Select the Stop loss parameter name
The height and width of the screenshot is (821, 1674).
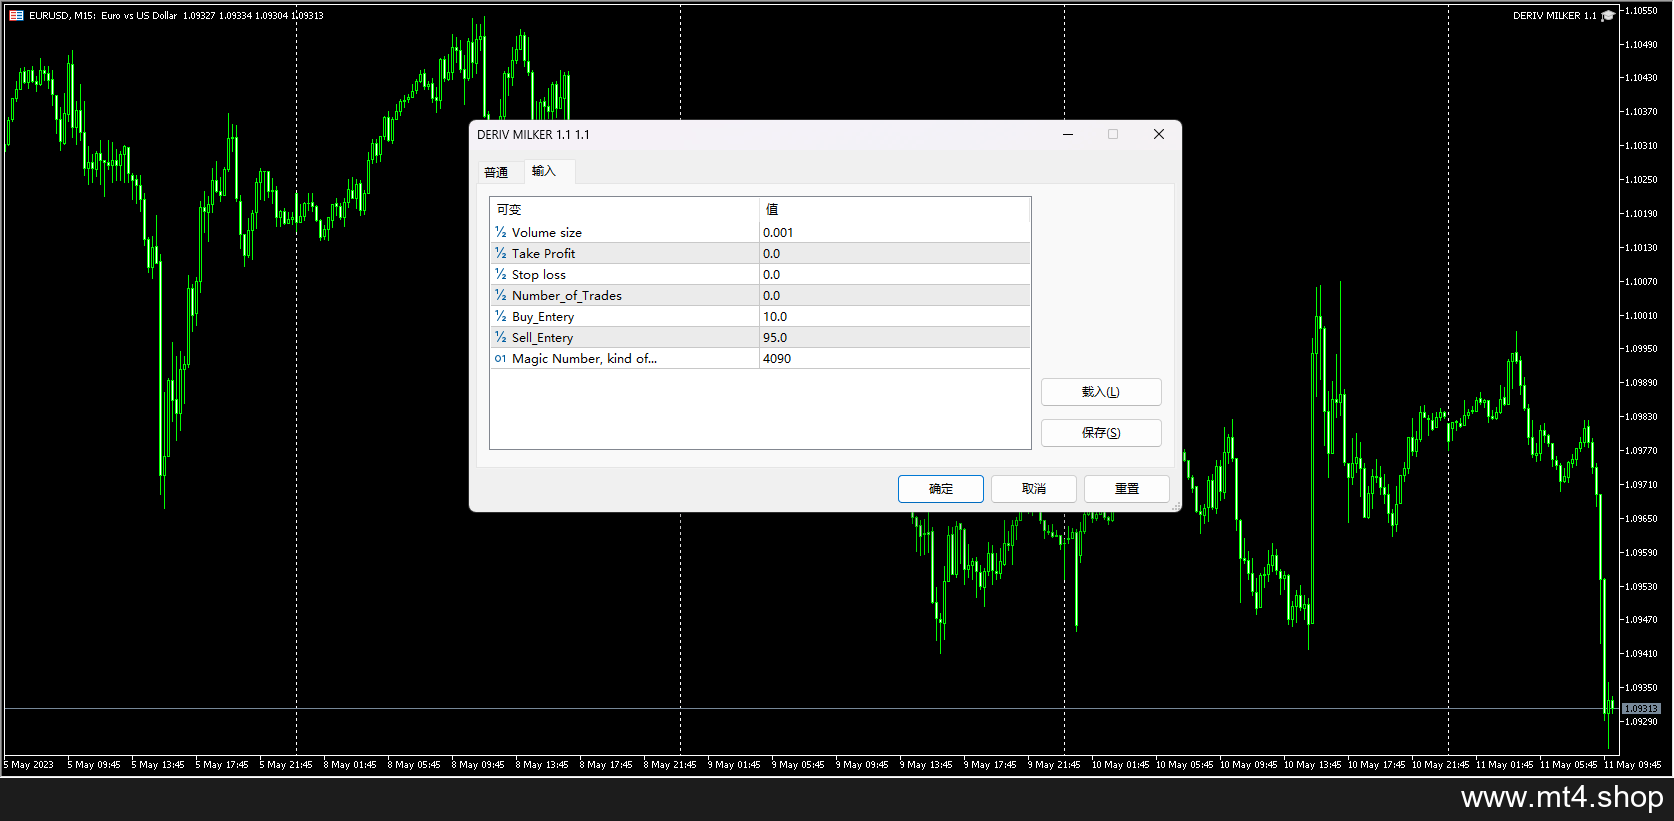click(x=539, y=274)
